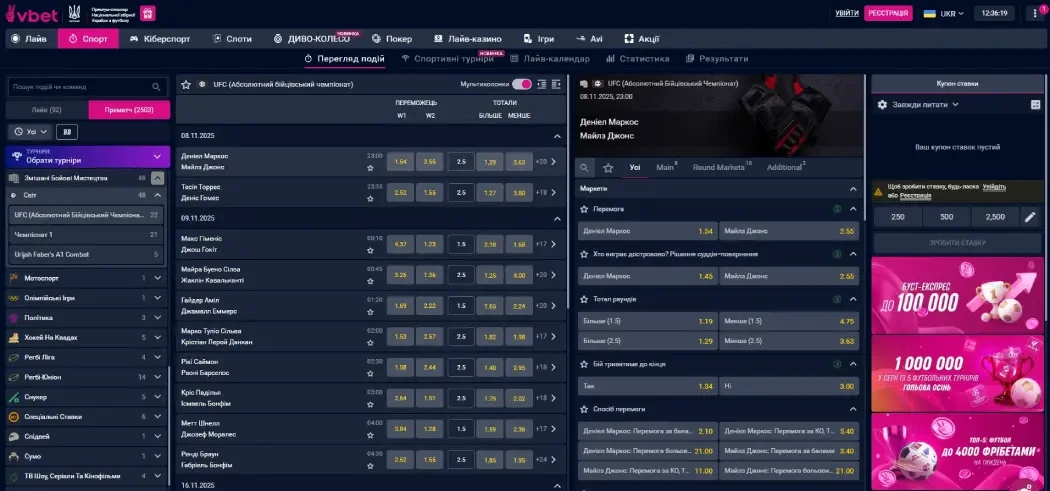
Task: Star the Тесін Торрес vs Деніс Гомес match
Action: (370, 198)
